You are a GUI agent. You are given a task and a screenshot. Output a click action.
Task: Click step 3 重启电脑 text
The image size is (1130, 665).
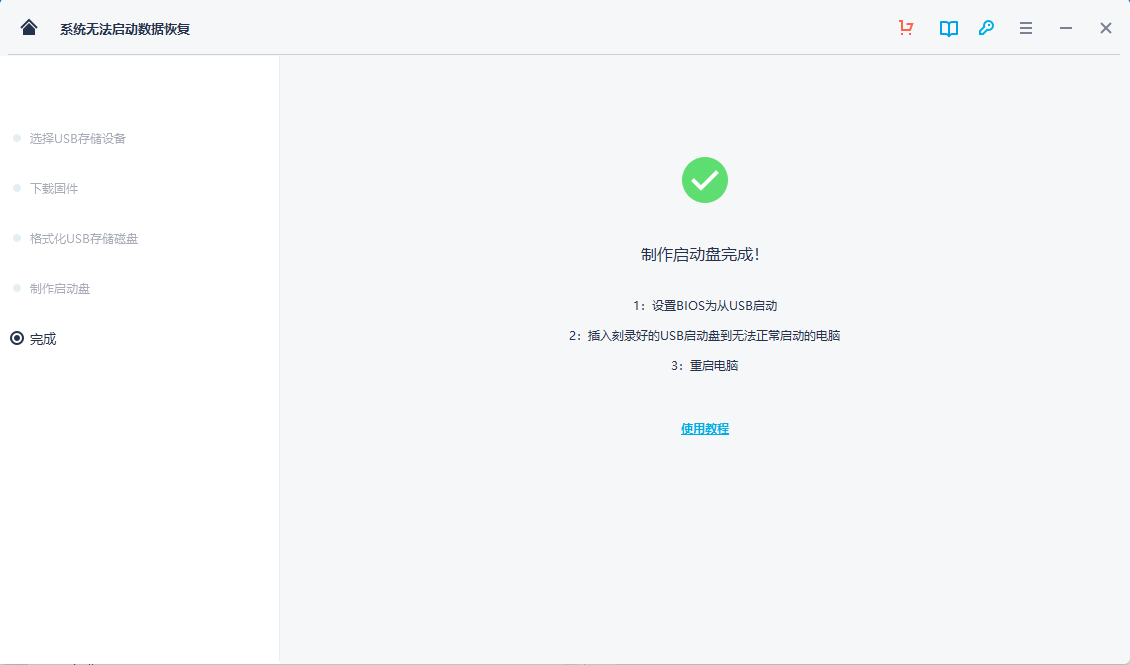(x=705, y=366)
